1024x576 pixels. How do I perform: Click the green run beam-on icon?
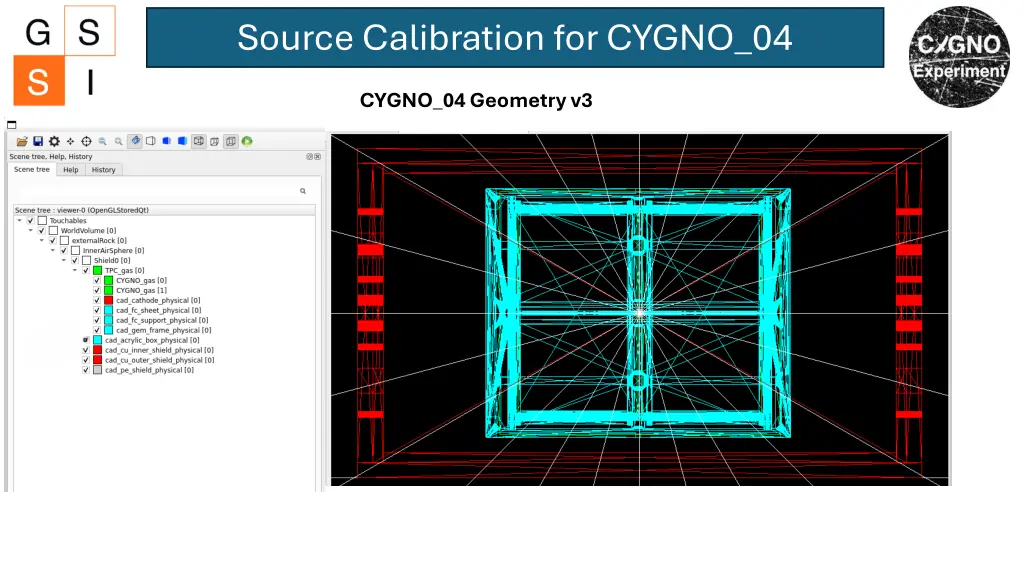(246, 142)
